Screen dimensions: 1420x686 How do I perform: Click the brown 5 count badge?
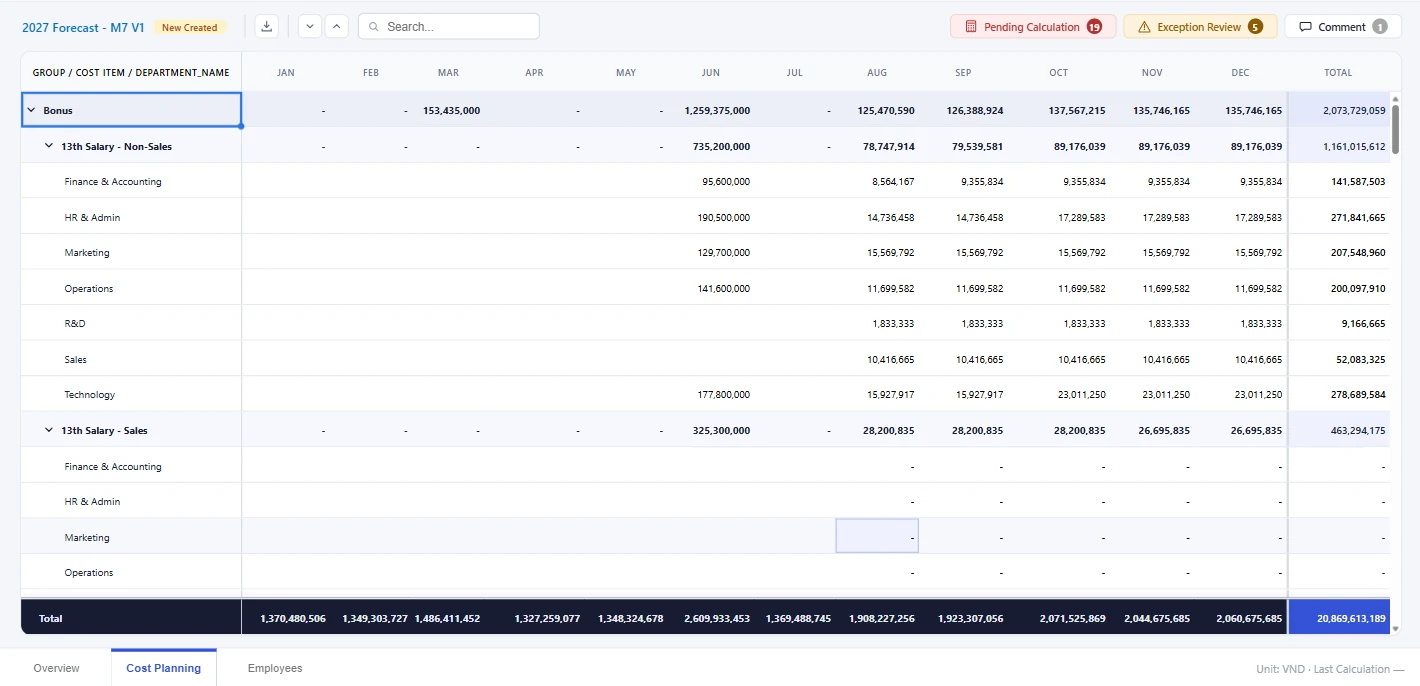click(1255, 27)
